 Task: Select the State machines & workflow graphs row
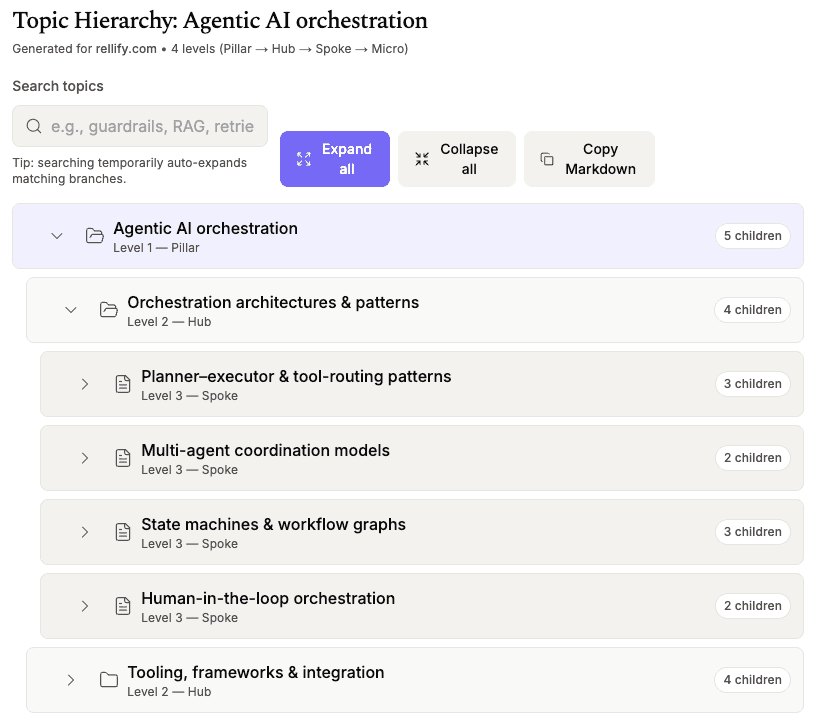[420, 532]
